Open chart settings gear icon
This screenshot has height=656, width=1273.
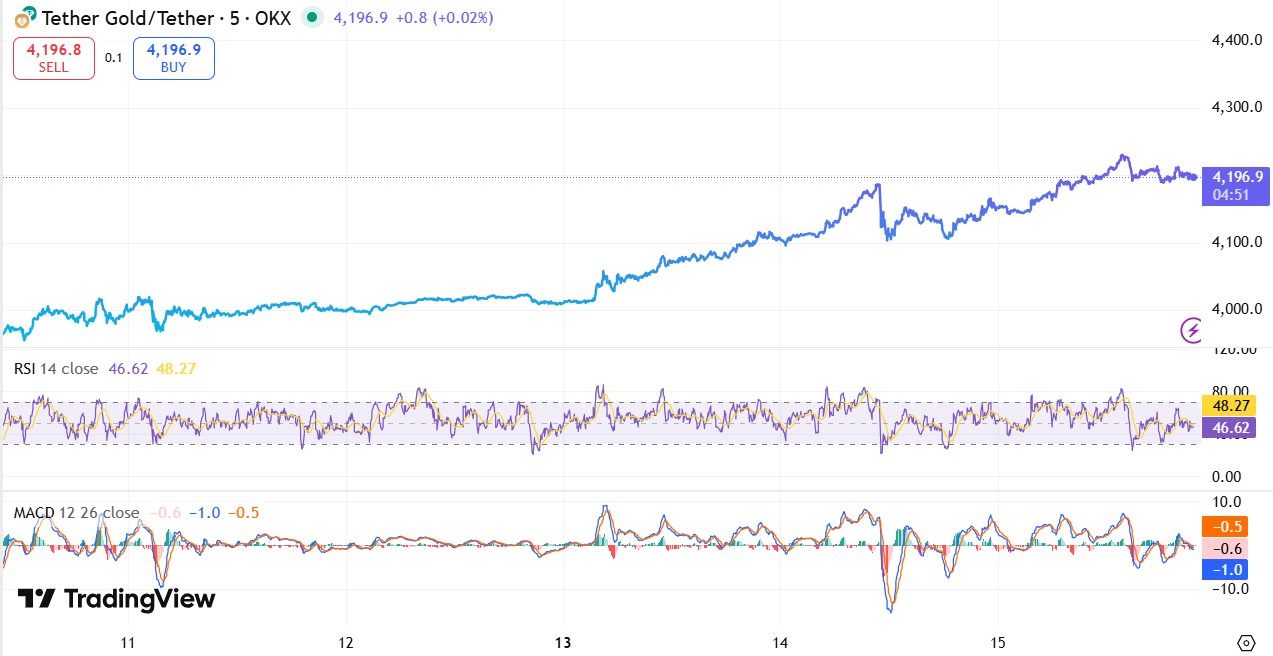tap(1246, 642)
